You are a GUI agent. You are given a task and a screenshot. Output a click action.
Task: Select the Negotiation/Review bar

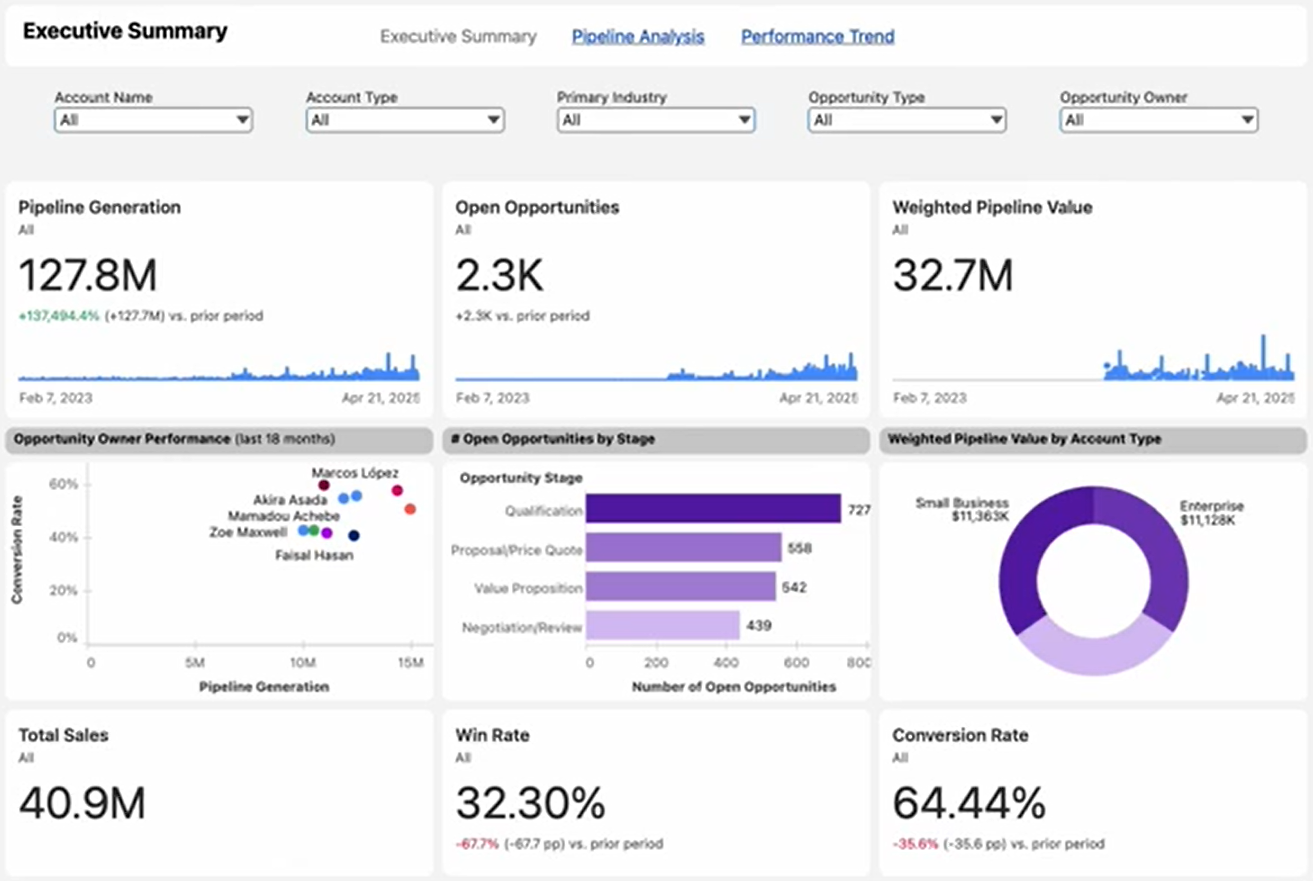click(662, 626)
